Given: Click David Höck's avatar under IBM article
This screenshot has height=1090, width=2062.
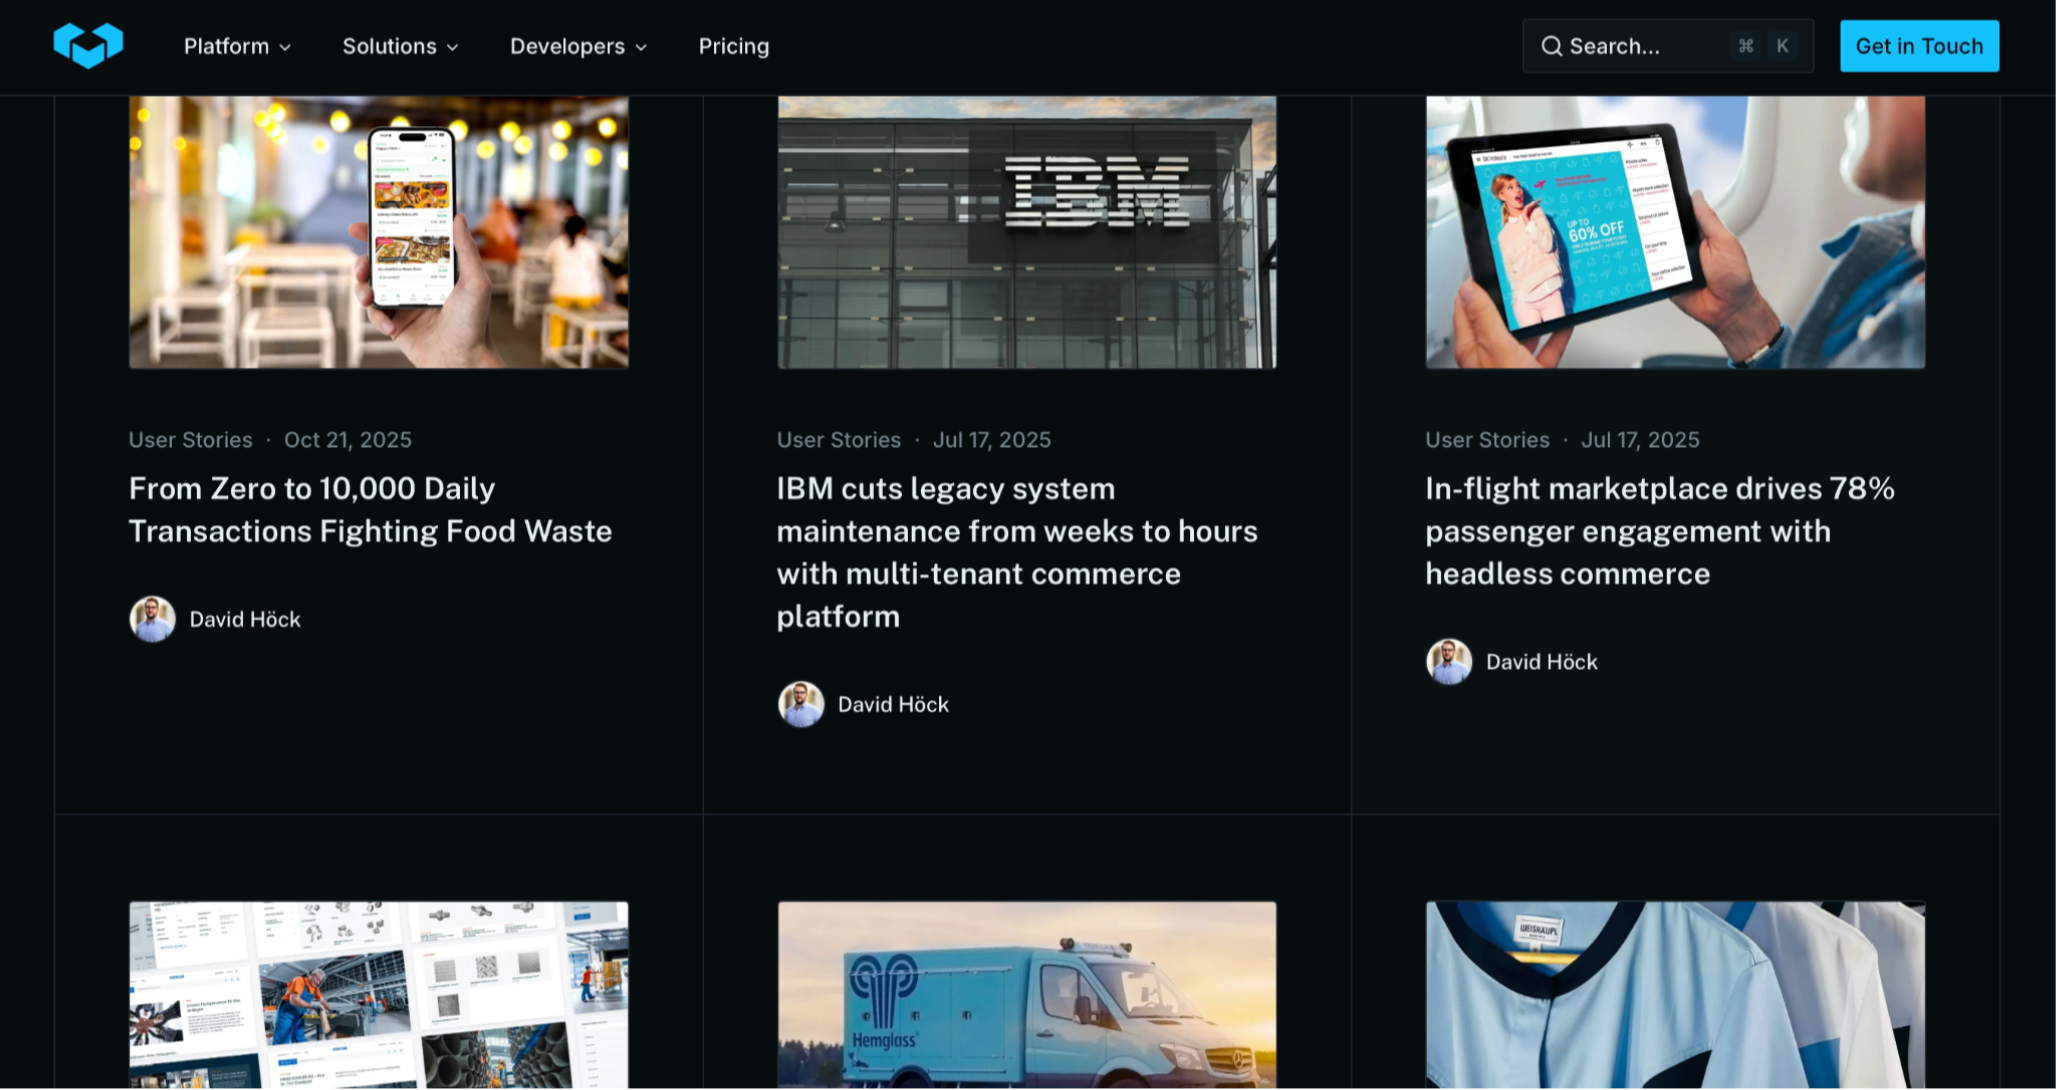Looking at the screenshot, I should (x=802, y=705).
